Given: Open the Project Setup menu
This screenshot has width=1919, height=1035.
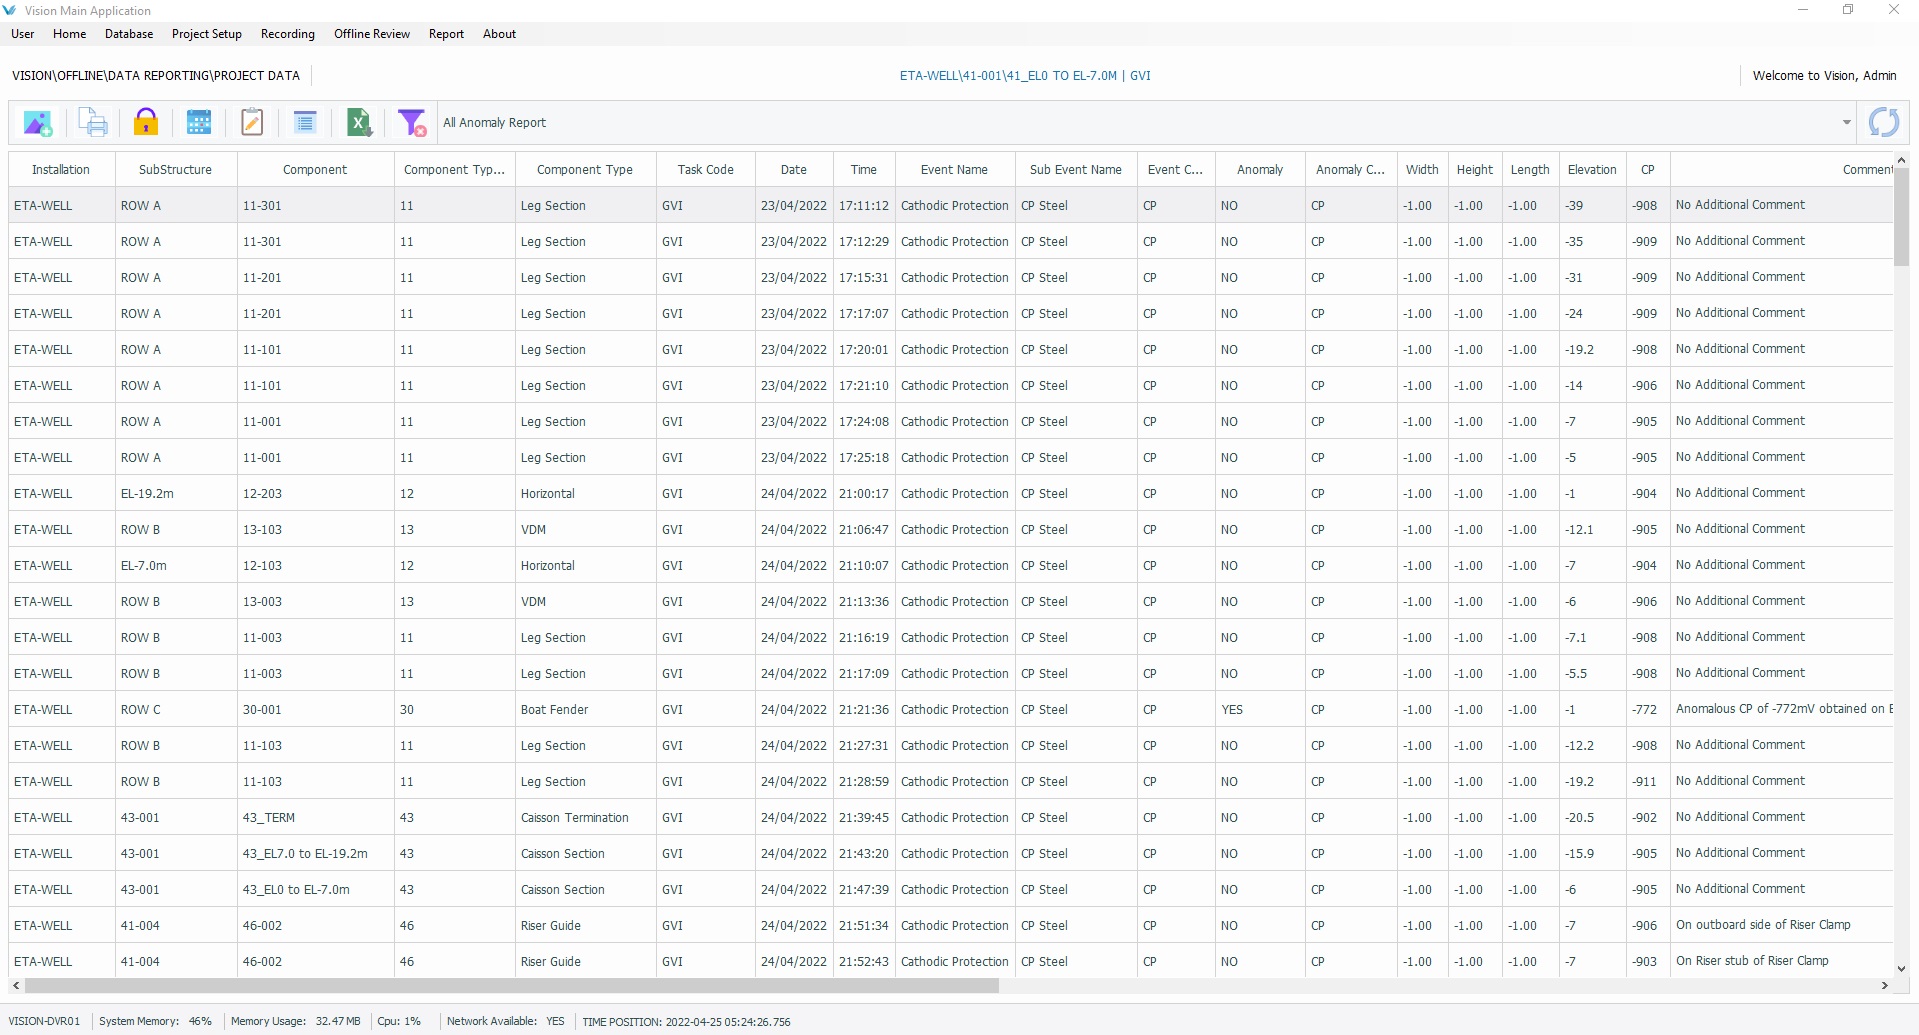Looking at the screenshot, I should click(207, 34).
